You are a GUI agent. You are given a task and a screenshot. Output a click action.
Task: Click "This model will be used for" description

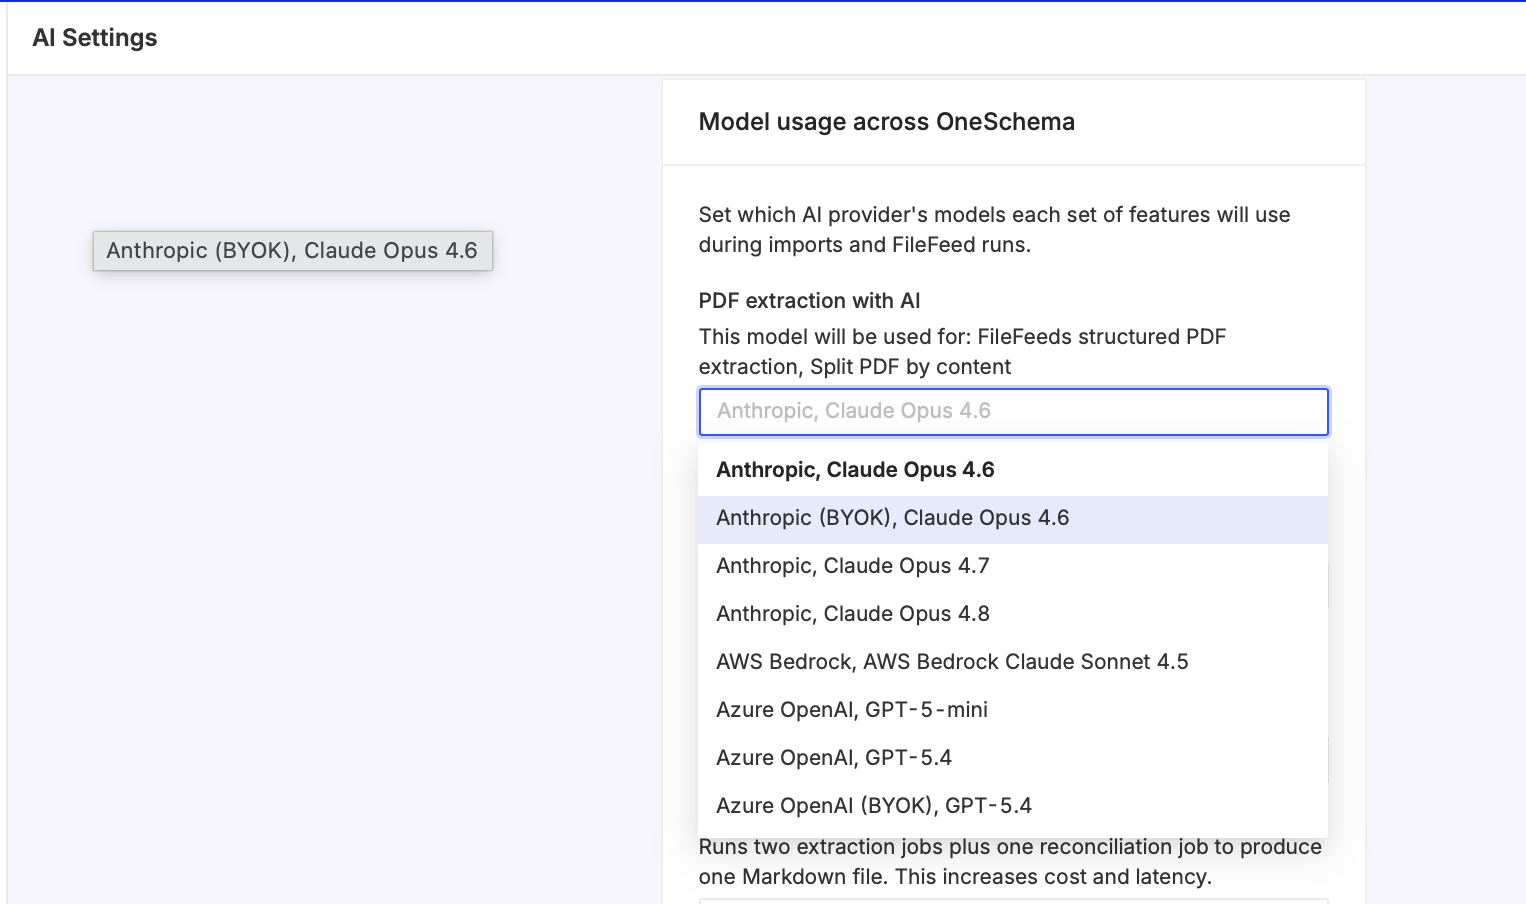coord(962,352)
